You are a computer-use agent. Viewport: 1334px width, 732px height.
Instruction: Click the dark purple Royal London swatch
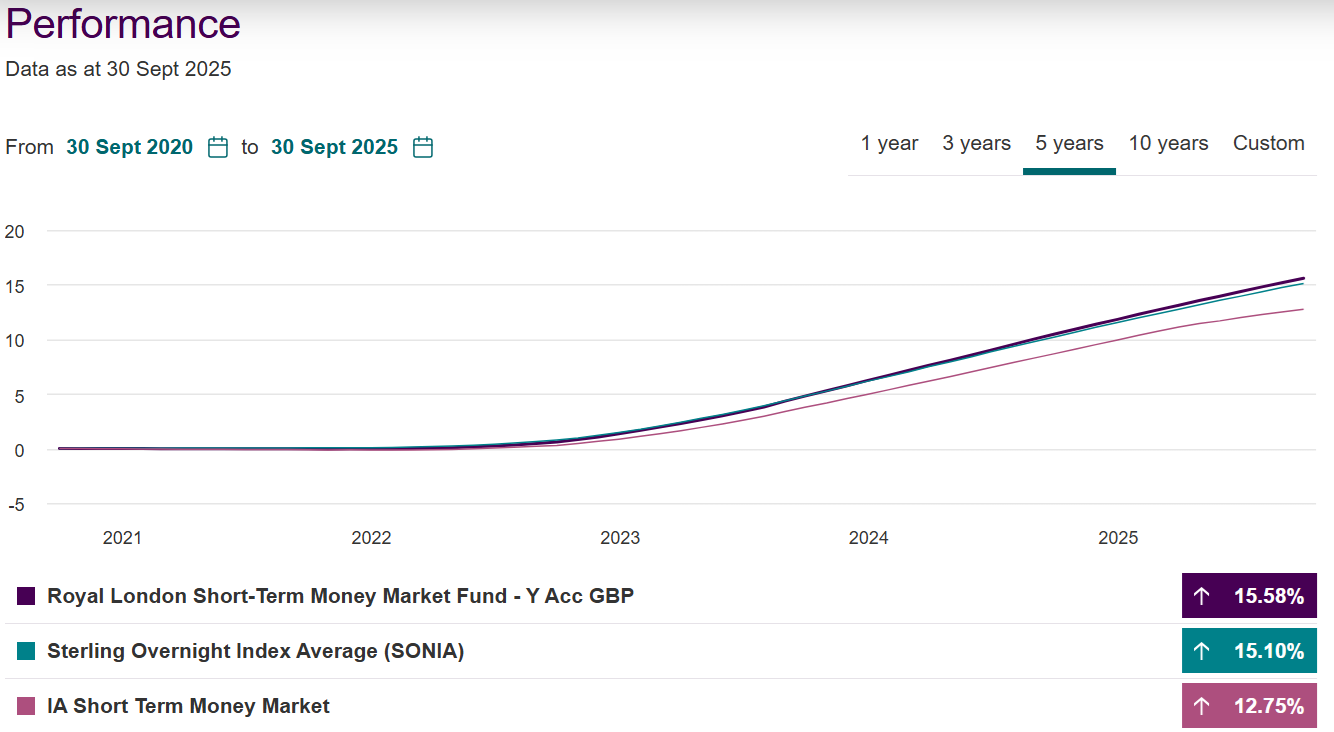click(26, 597)
